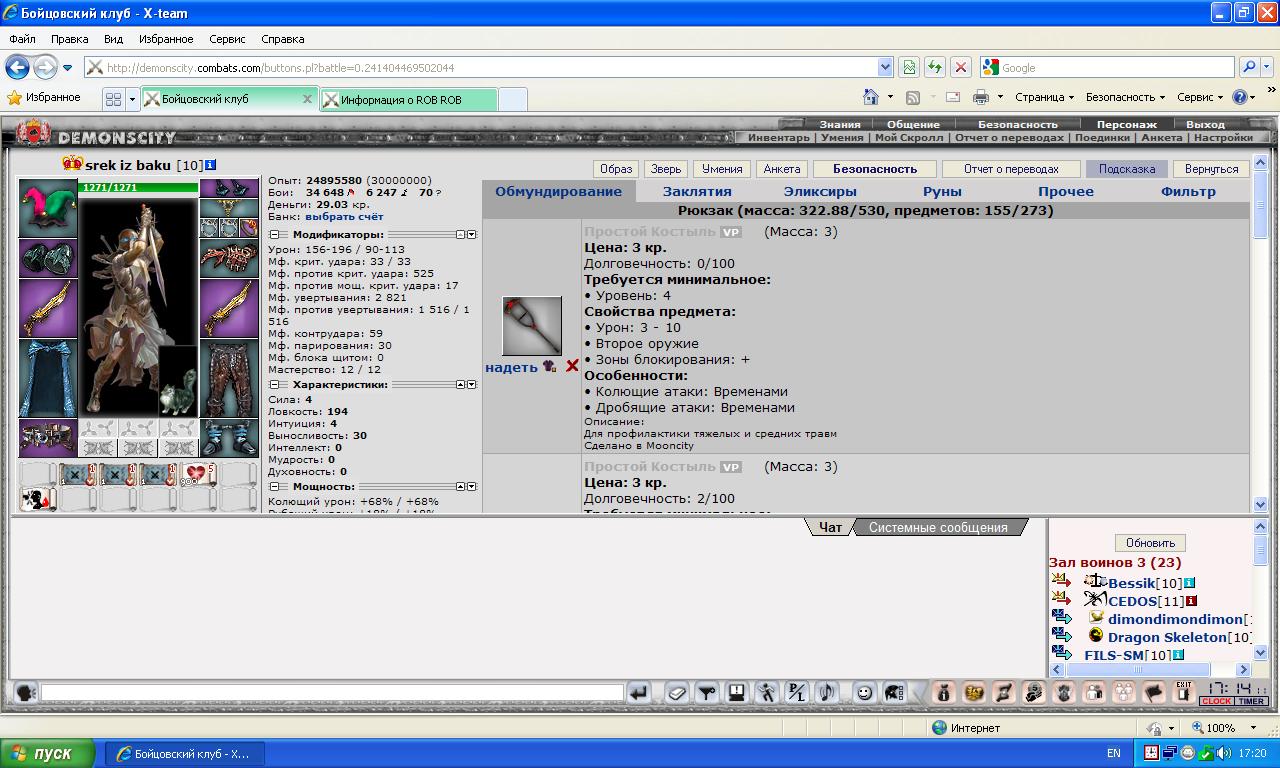
Task: Click the Инвентарь link in top menu
Action: (779, 138)
